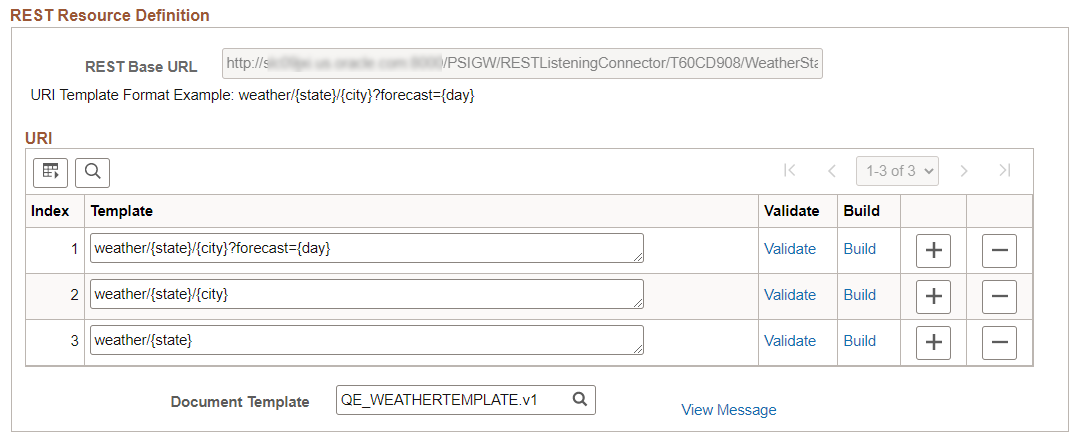Click the REST Base URL field
1080x442 pixels.
click(522, 63)
